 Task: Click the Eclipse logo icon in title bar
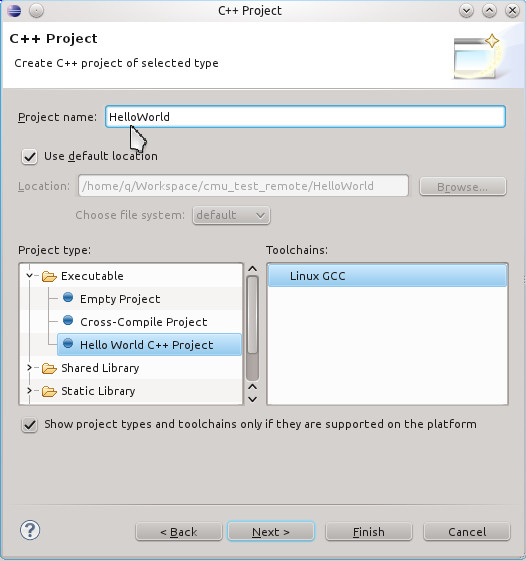pos(14,11)
